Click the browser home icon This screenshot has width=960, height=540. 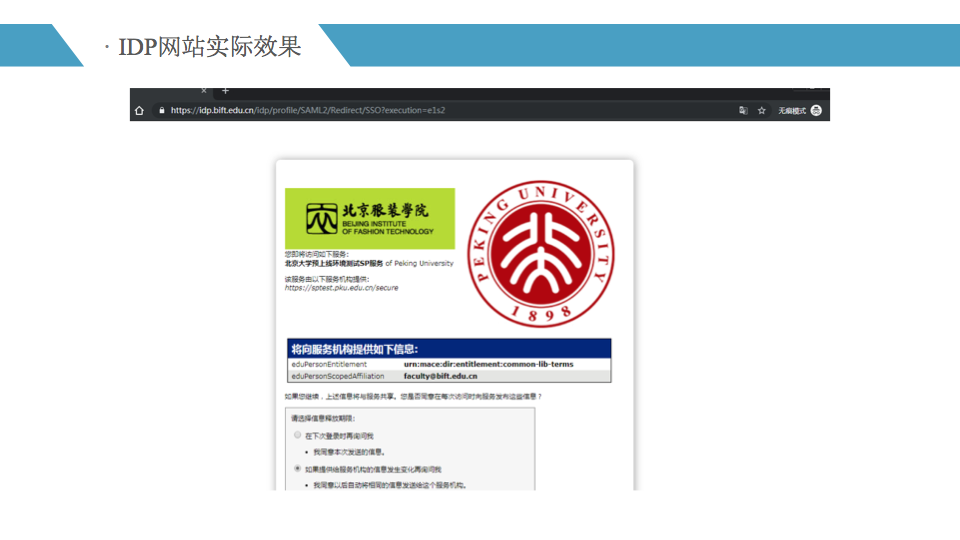[140, 110]
